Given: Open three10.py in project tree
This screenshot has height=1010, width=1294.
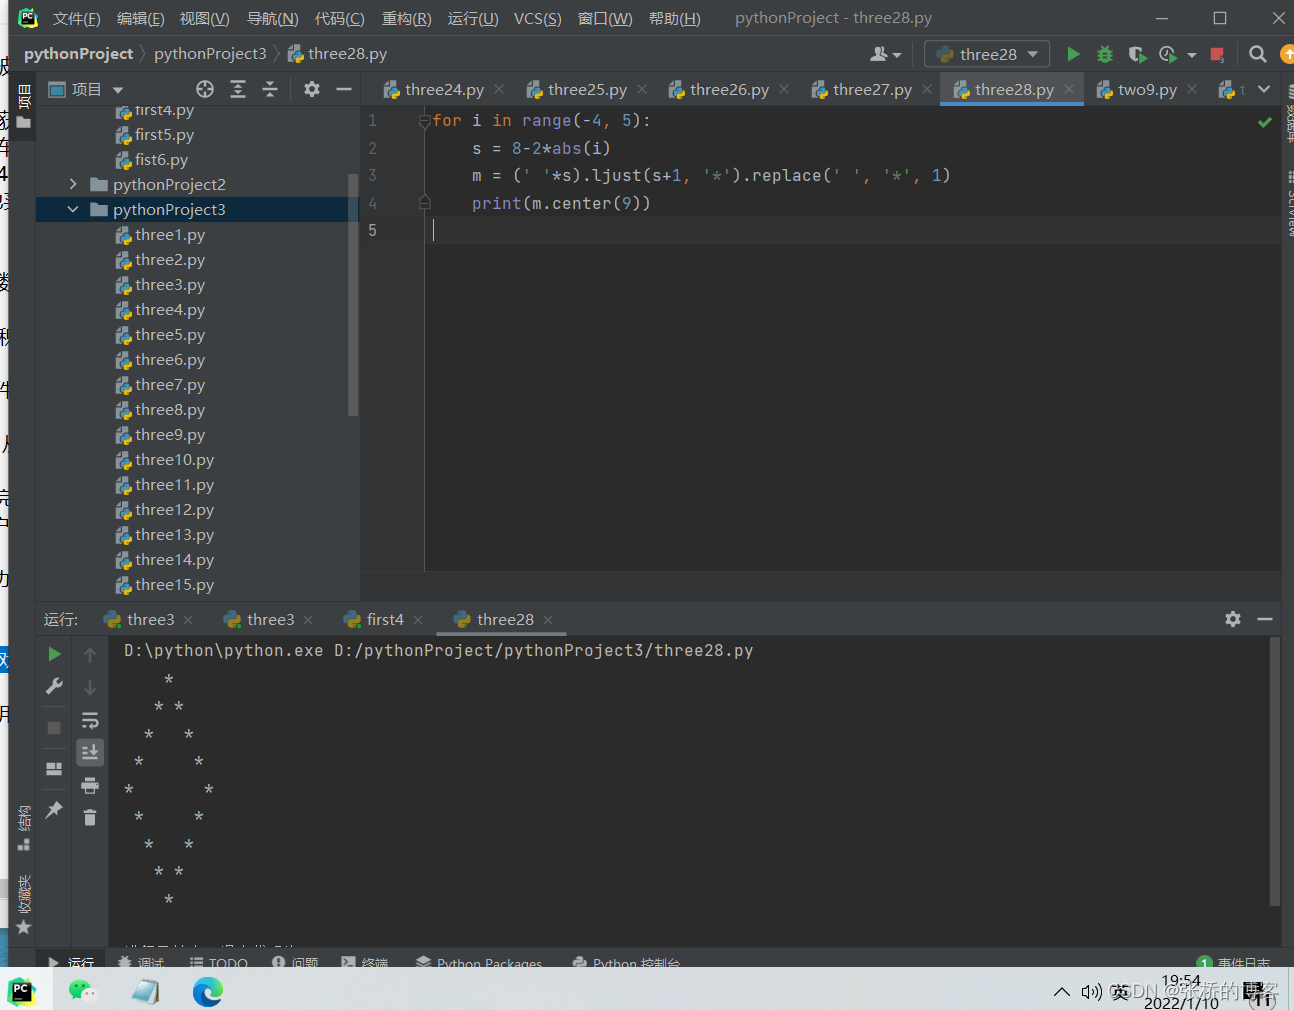Looking at the screenshot, I should (x=174, y=459).
